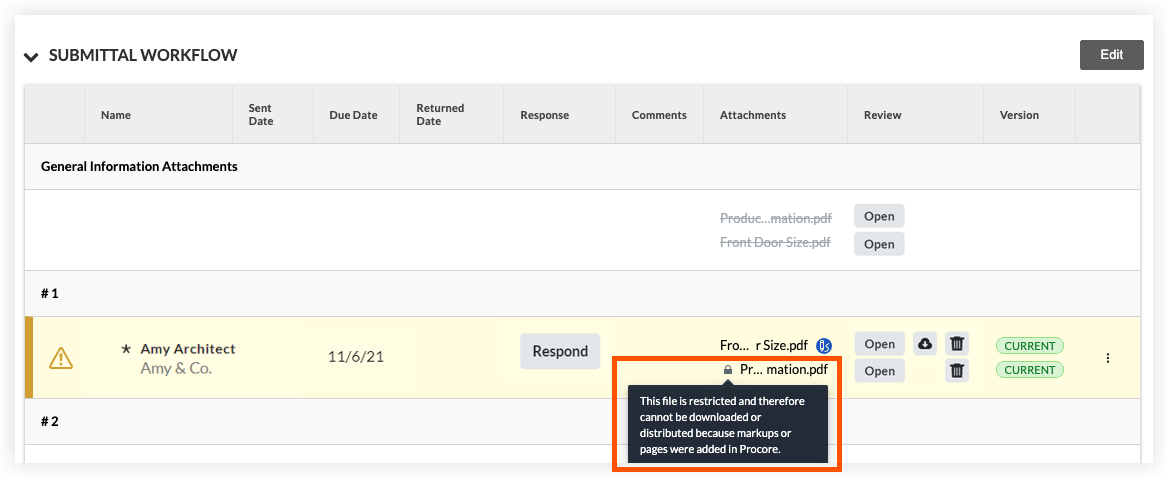The width and height of the screenshot is (1168, 487).
Task: Open the locked Pr... mation.pdf file
Action: [880, 370]
